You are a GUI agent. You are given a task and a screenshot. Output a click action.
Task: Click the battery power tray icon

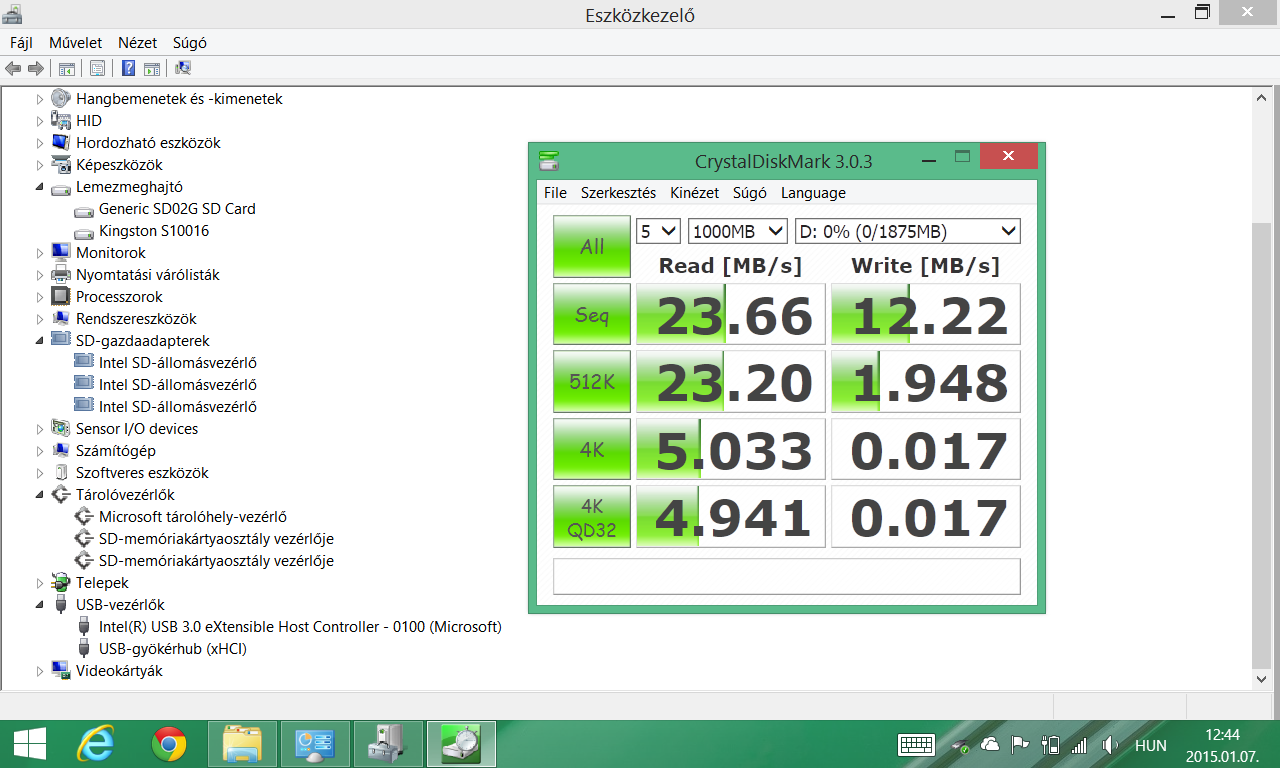pyautogui.click(x=1050, y=745)
